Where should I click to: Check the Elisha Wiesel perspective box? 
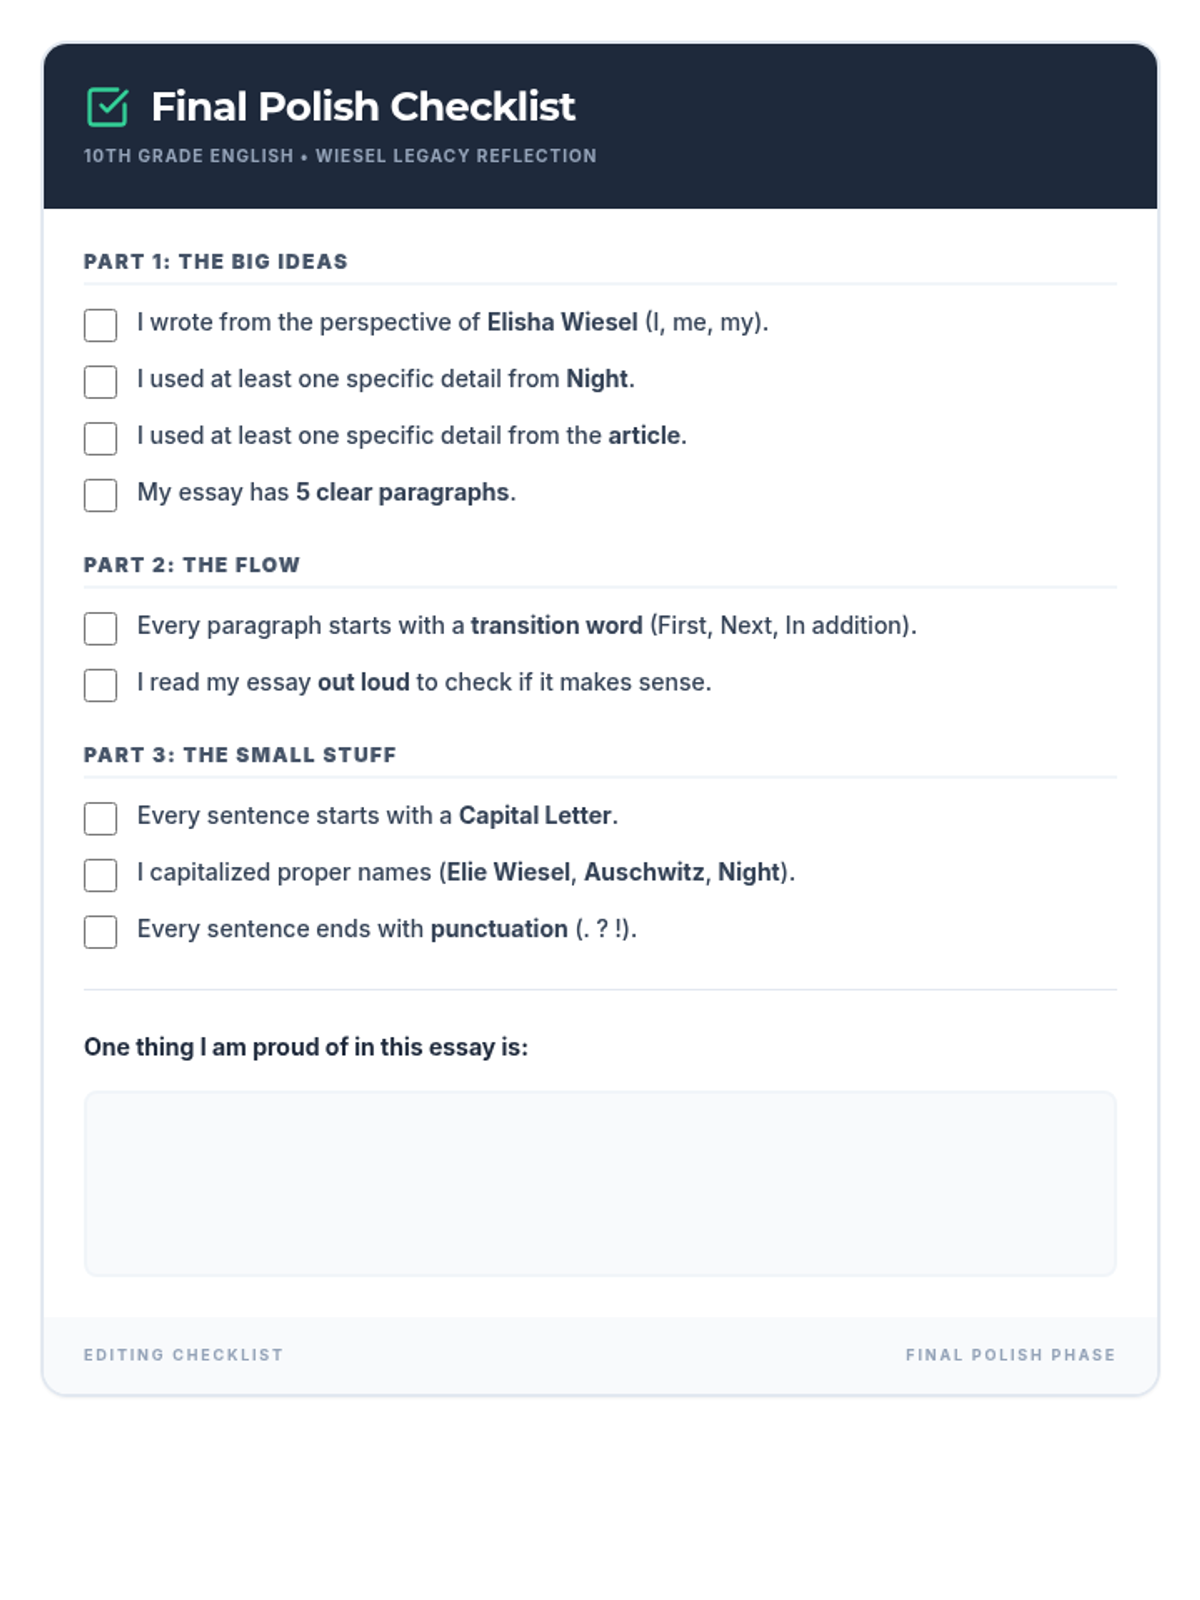pos(100,325)
